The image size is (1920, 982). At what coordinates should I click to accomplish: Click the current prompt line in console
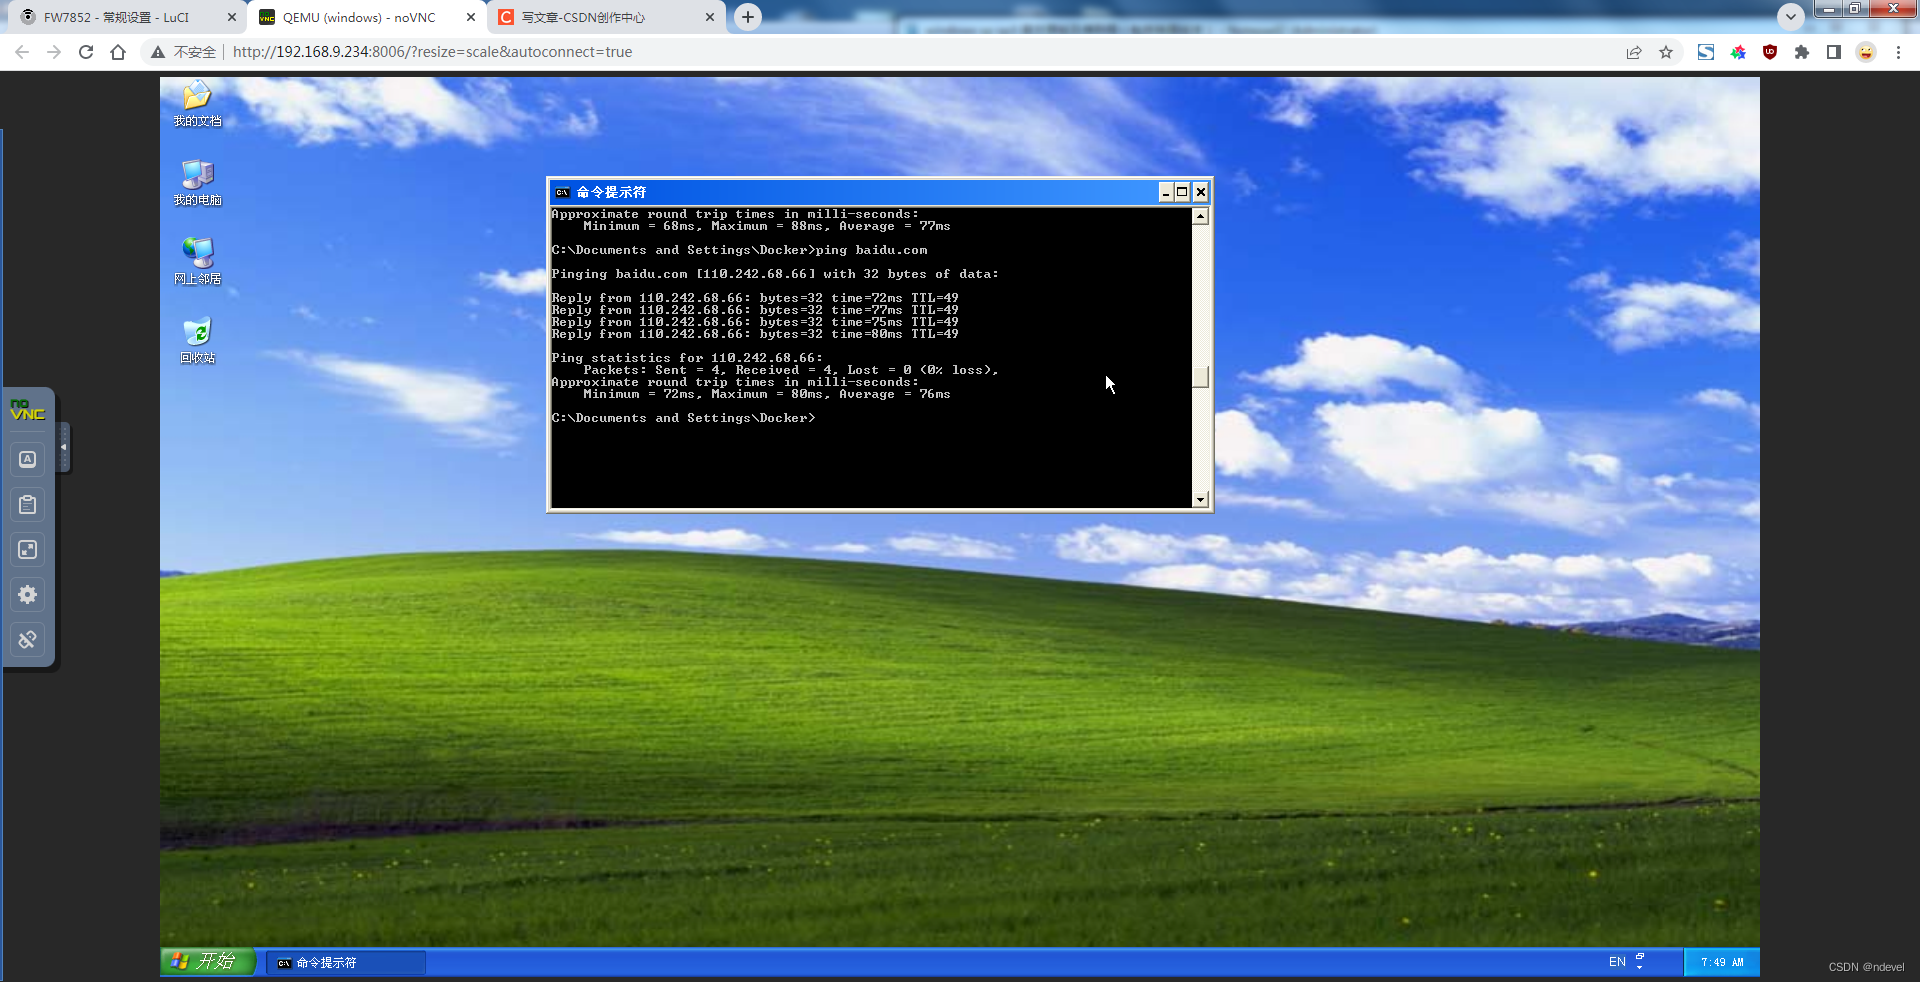click(684, 418)
